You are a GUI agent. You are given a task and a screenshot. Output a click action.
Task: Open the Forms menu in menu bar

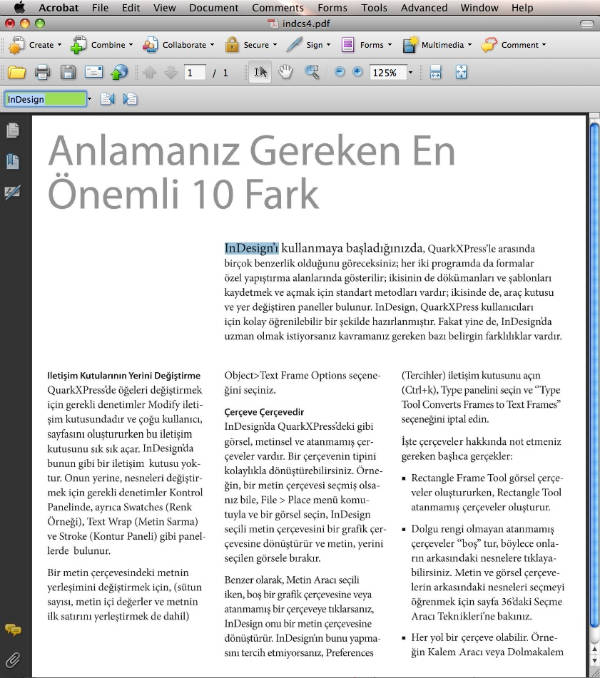pyautogui.click(x=332, y=8)
